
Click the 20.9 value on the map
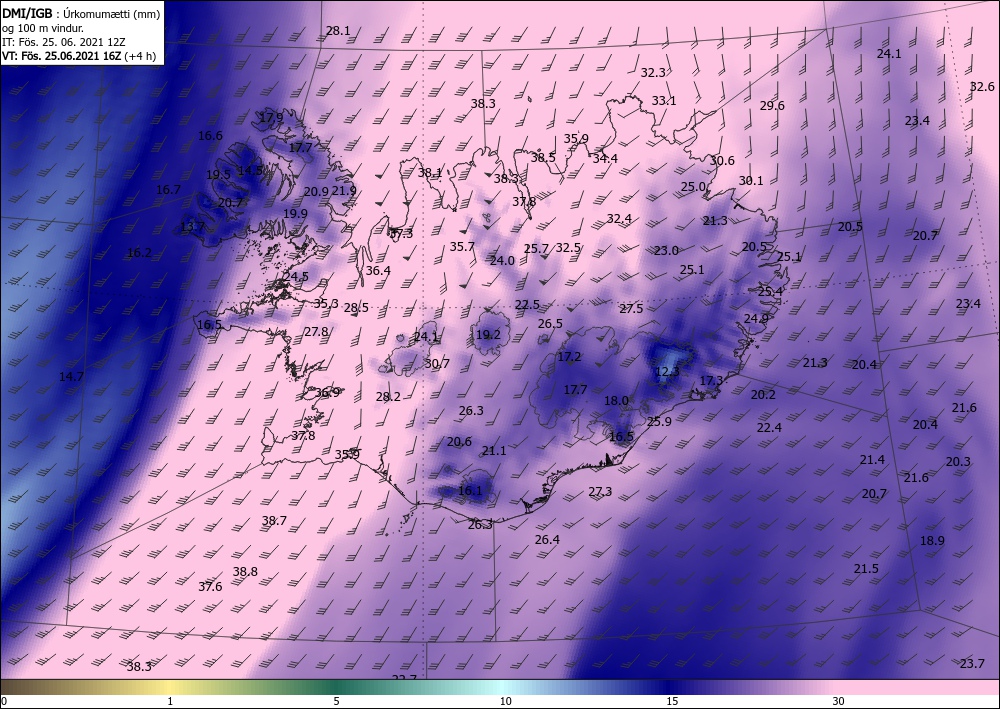[x=316, y=191]
